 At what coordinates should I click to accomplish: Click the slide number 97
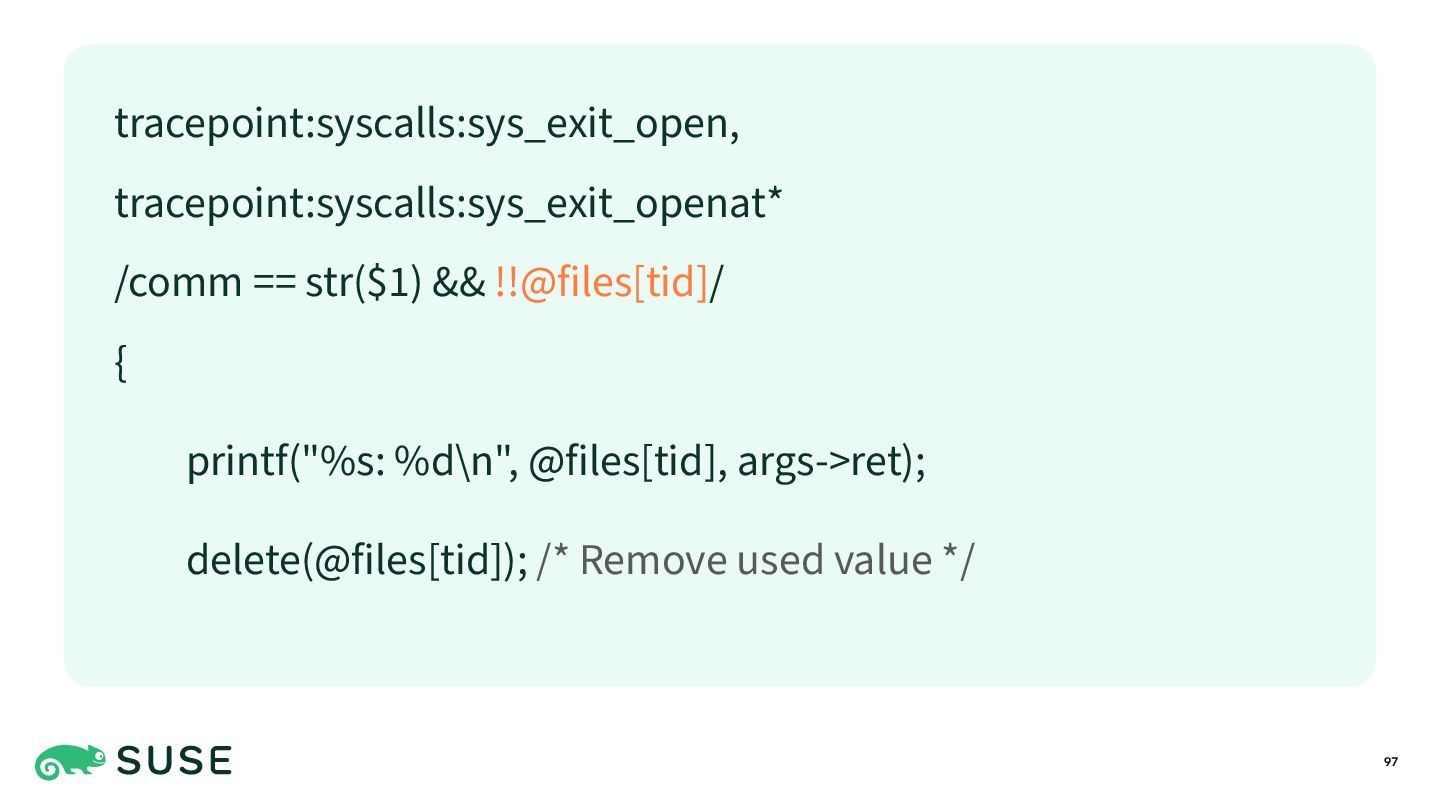pos(1390,762)
